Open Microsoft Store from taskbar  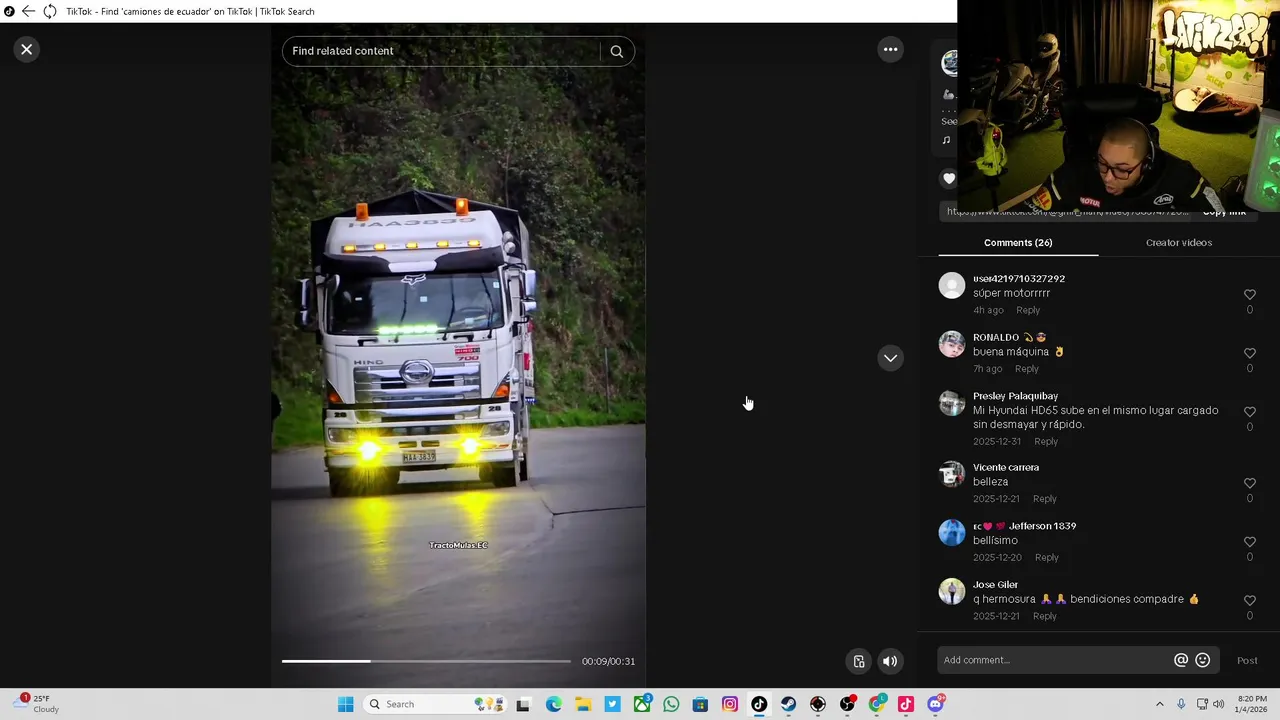click(x=700, y=704)
